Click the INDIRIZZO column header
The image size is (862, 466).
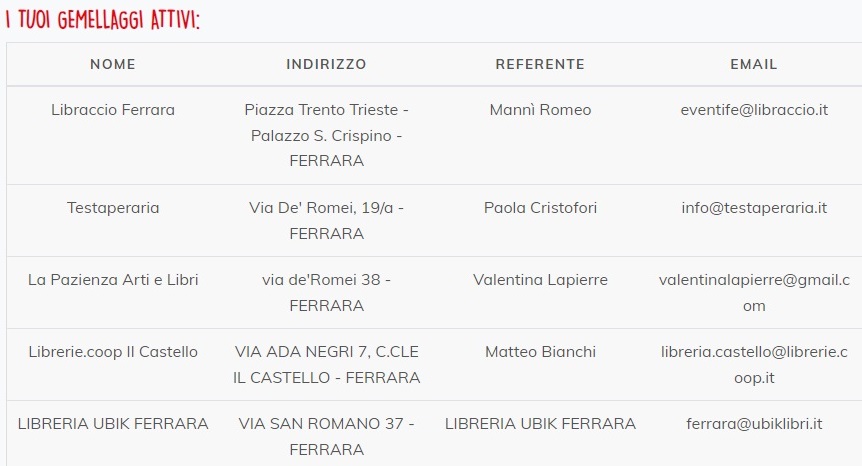326,64
